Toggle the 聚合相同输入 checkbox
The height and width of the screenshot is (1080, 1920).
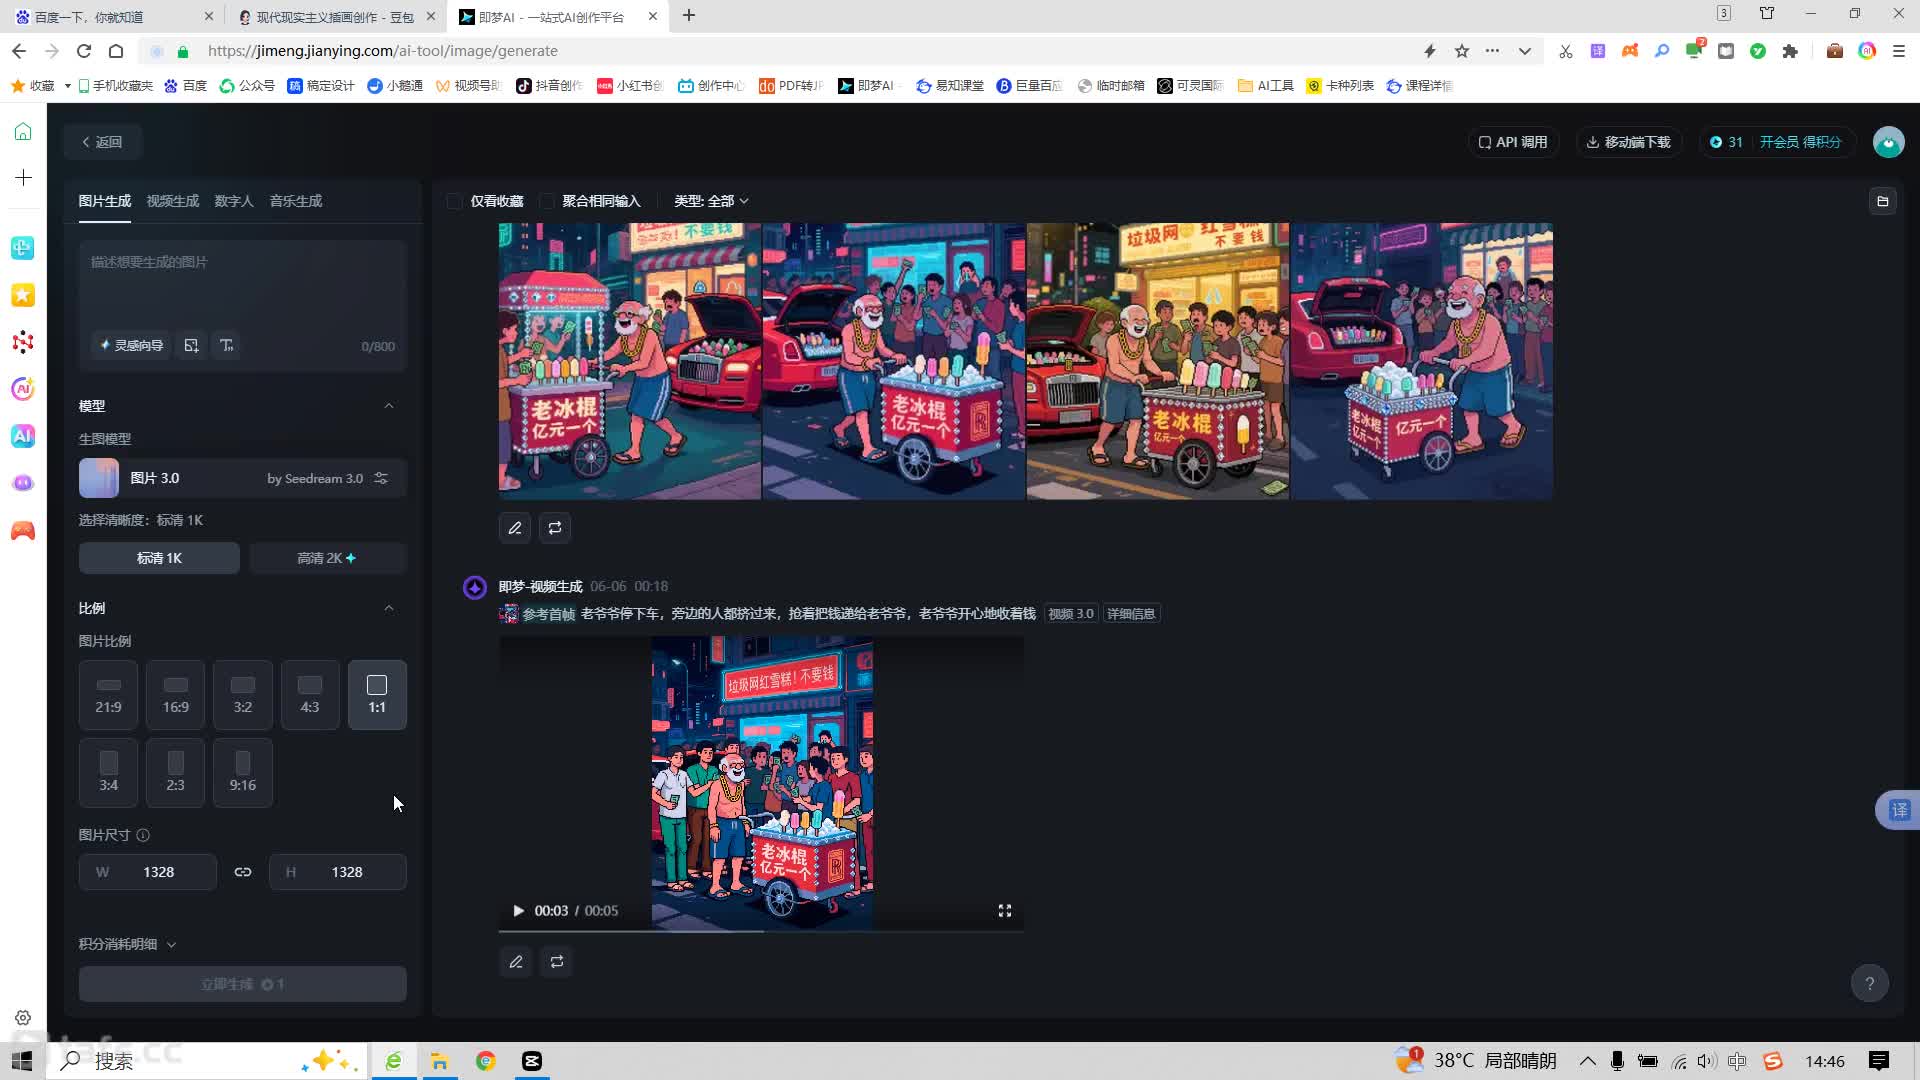tap(547, 201)
